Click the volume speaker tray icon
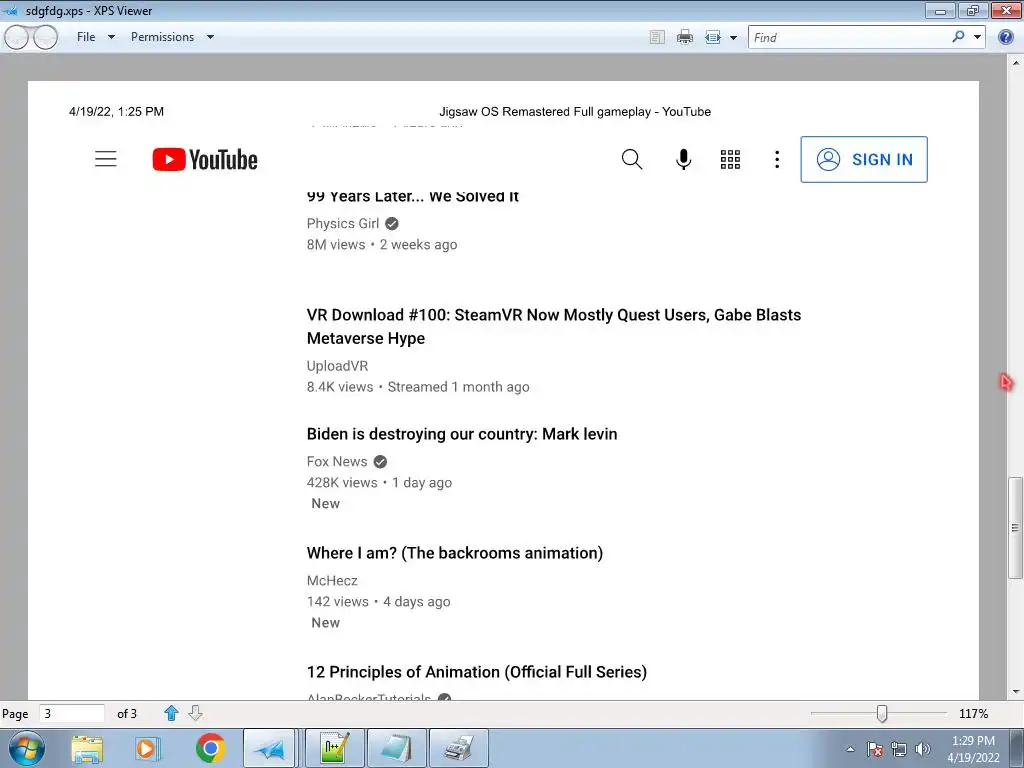The height and width of the screenshot is (768, 1024). tap(923, 749)
